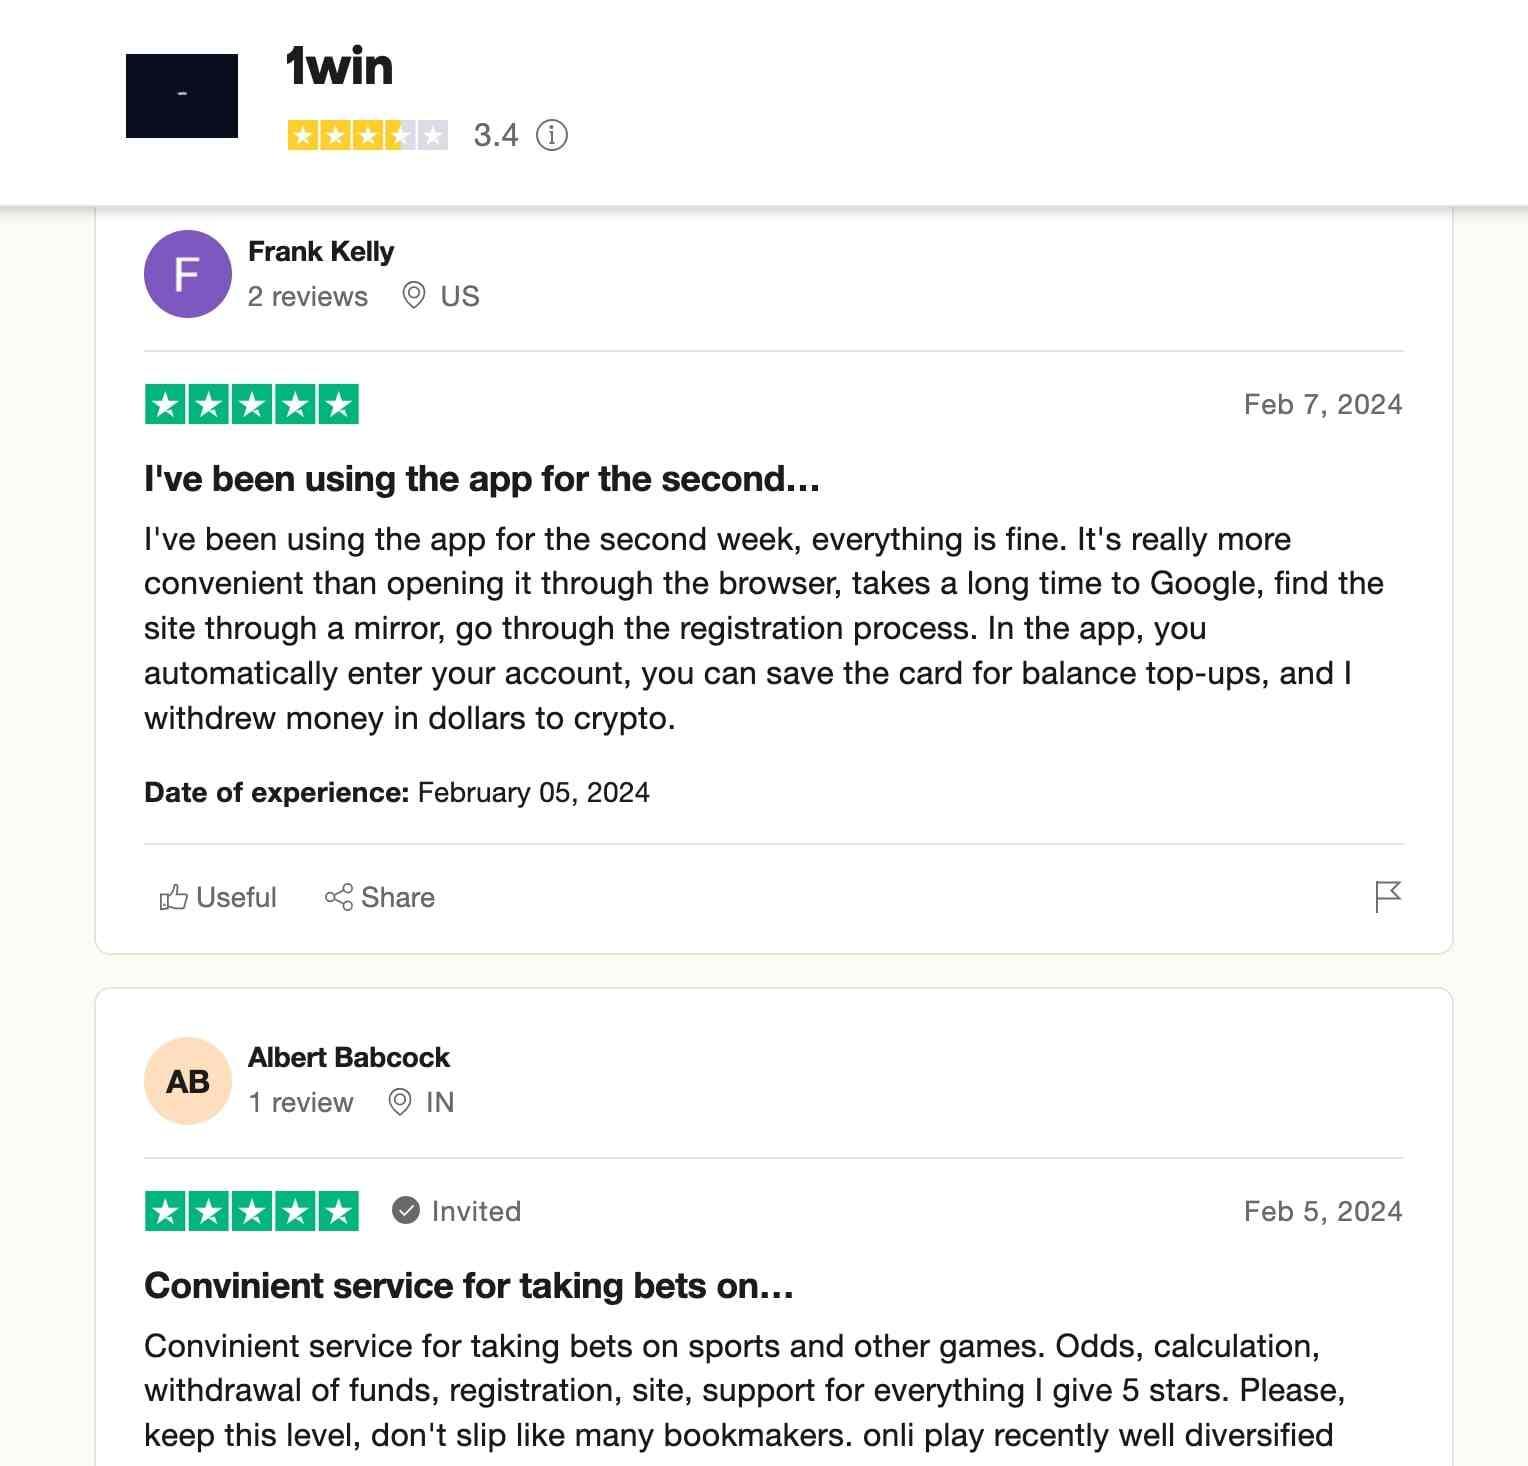Select the US location pin on Frank's review
The image size is (1528, 1466).
tap(416, 296)
